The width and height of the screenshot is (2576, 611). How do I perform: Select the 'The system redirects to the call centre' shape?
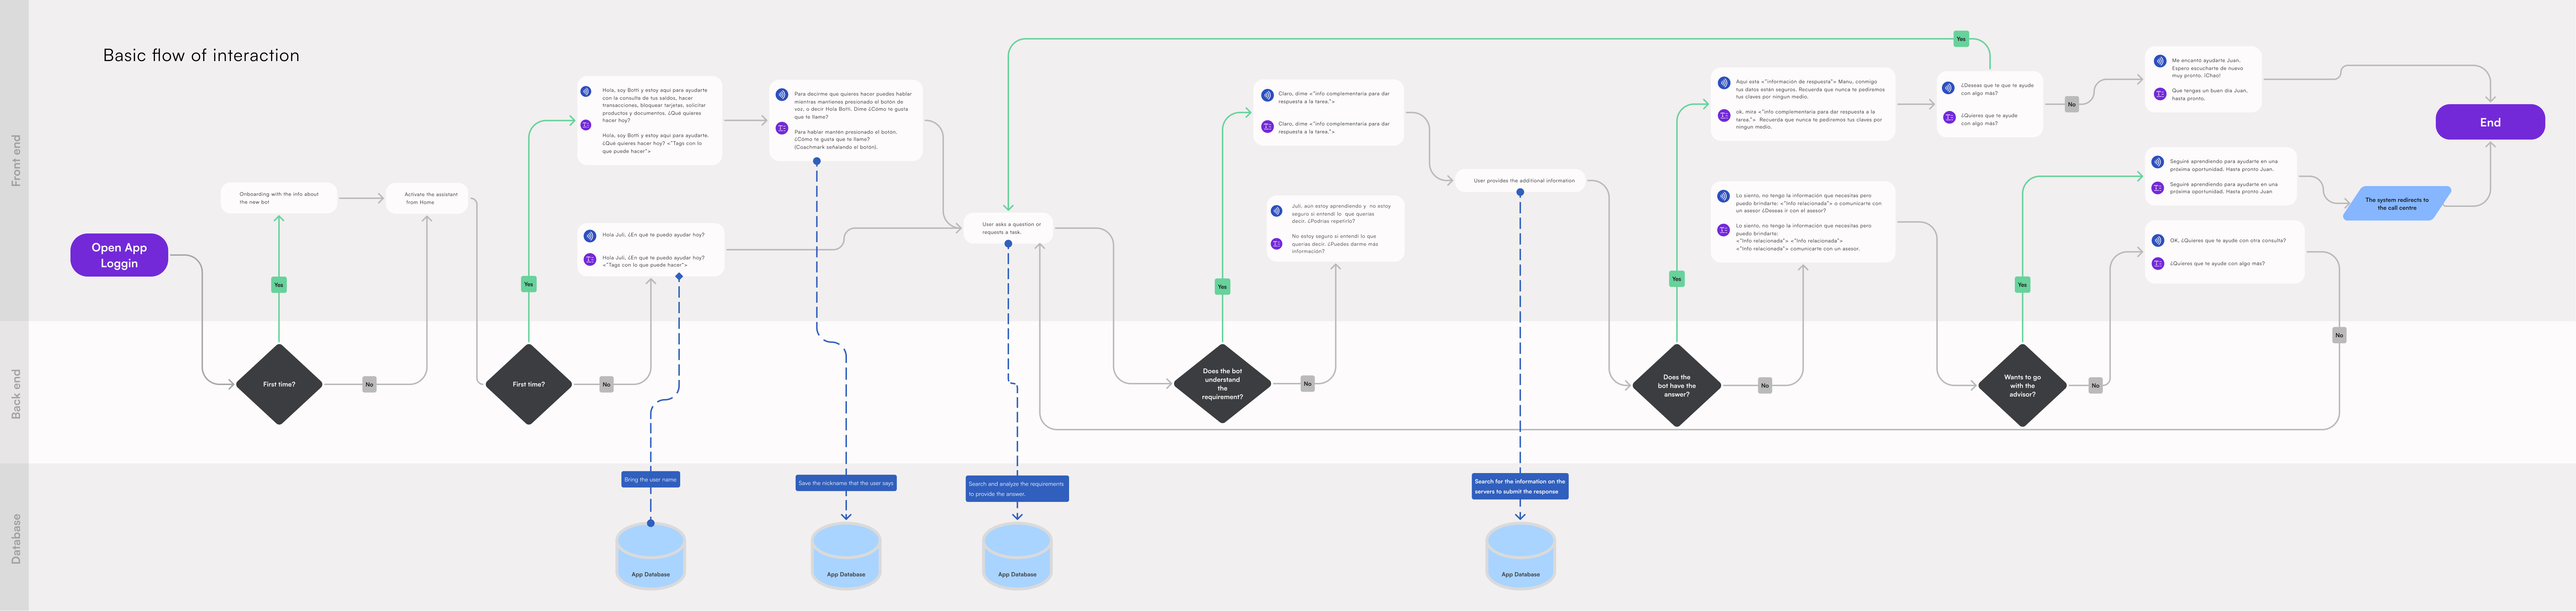[x=2397, y=203]
